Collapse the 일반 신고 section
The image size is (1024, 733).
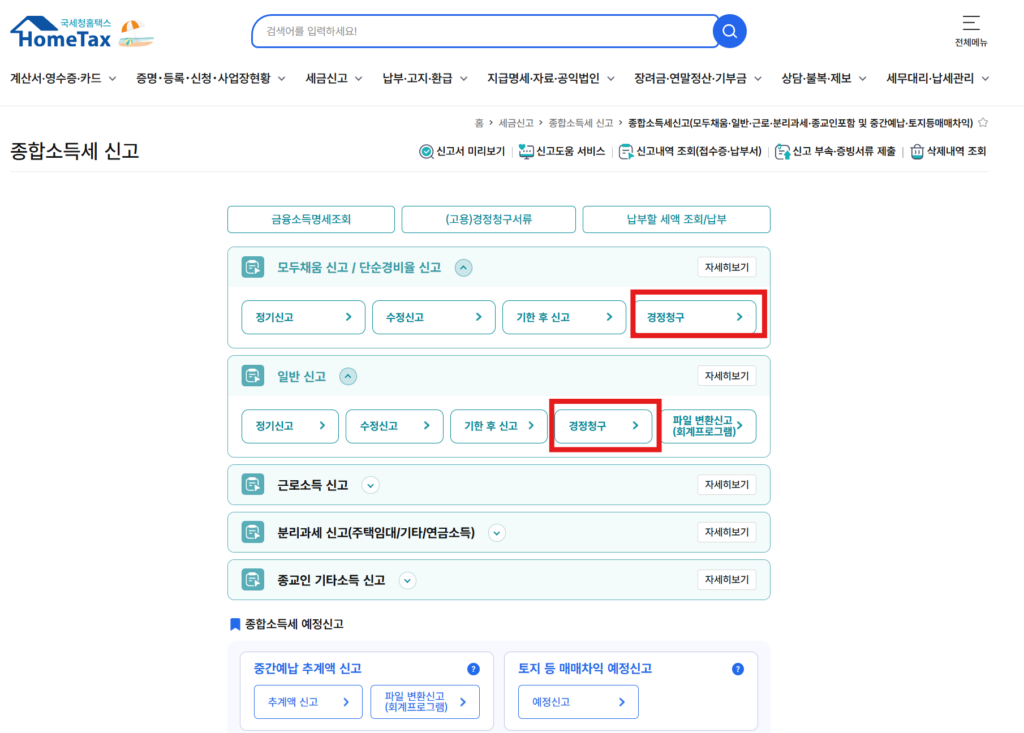pos(348,376)
